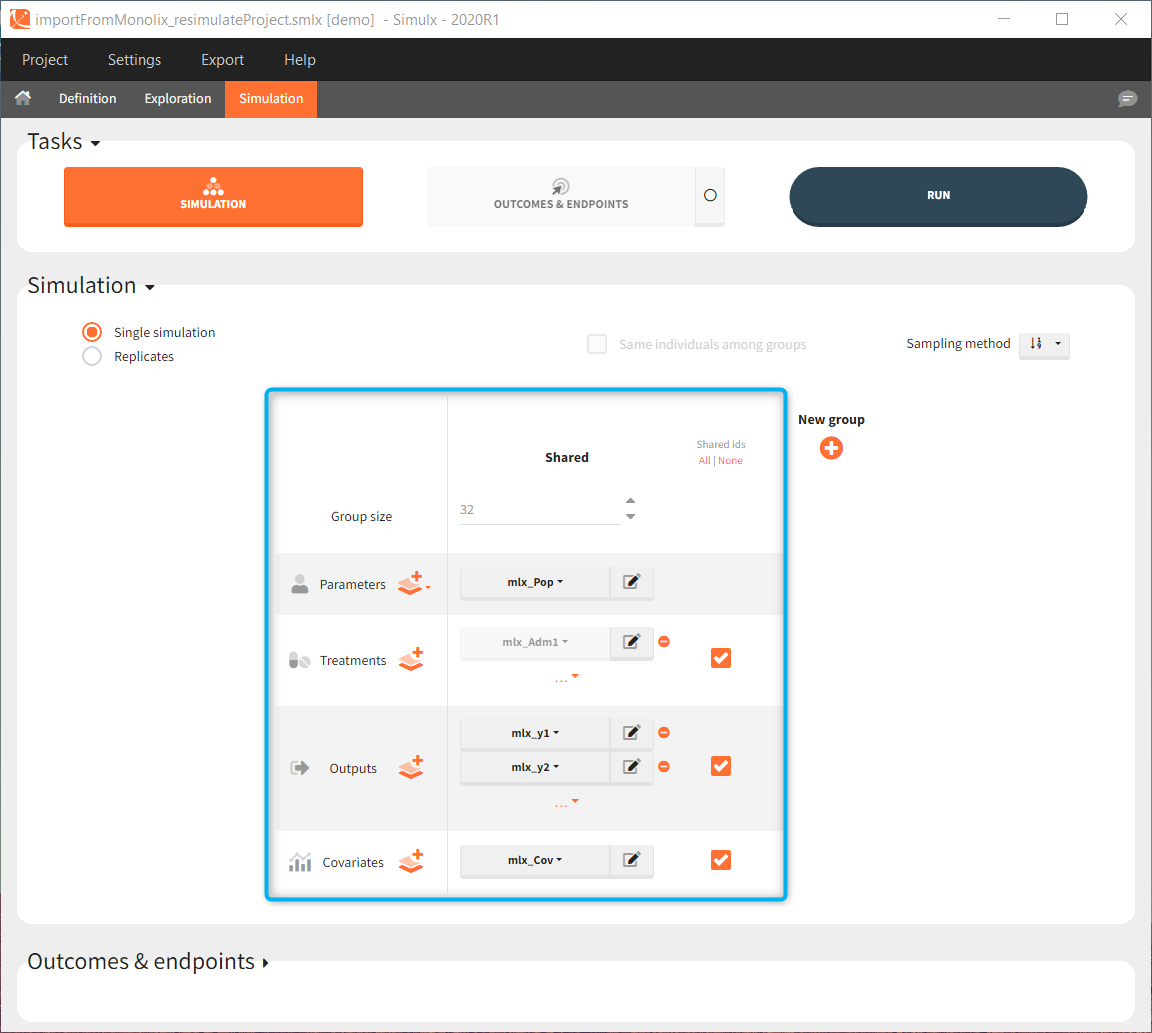Open the Export menu
Screen dimensions: 1152x1033
point(222,60)
